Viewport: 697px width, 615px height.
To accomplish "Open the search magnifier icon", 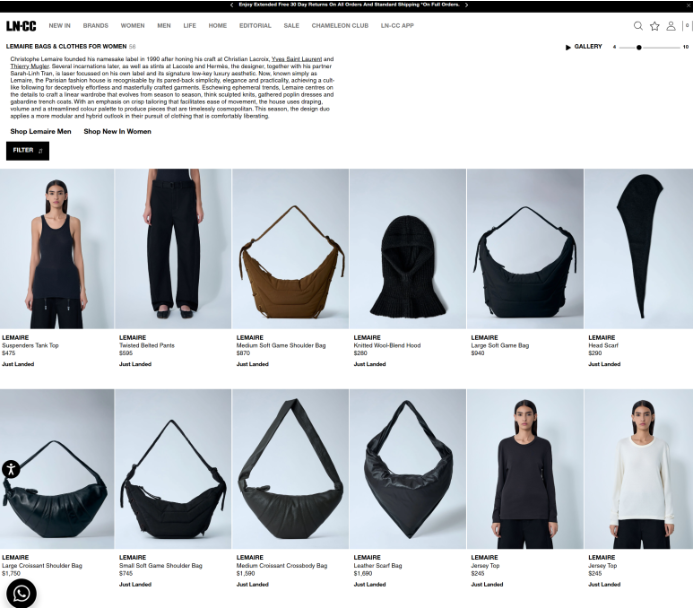I will 638,26.
